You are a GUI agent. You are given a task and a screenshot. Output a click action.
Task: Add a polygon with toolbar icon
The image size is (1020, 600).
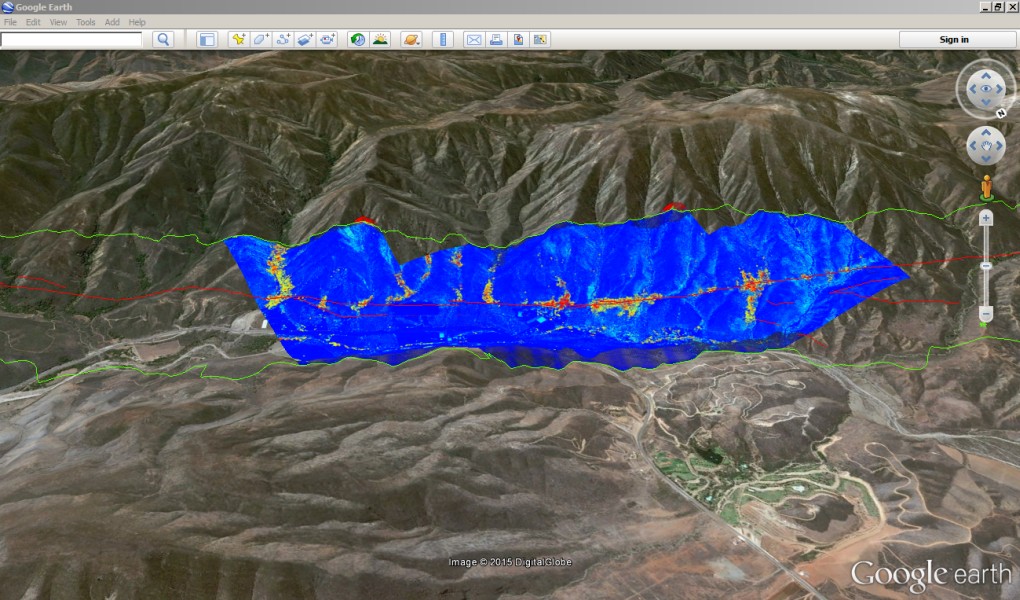(x=260, y=39)
